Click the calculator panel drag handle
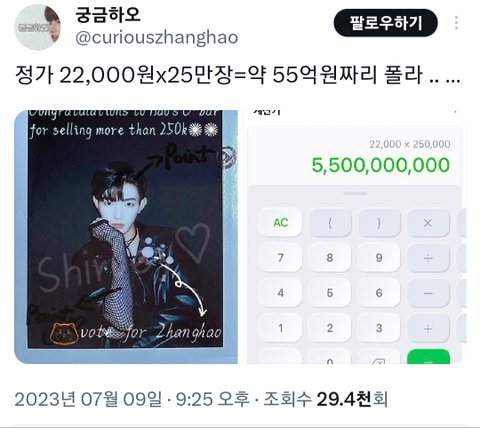Viewport: 480px width, 428px height. pos(355,193)
